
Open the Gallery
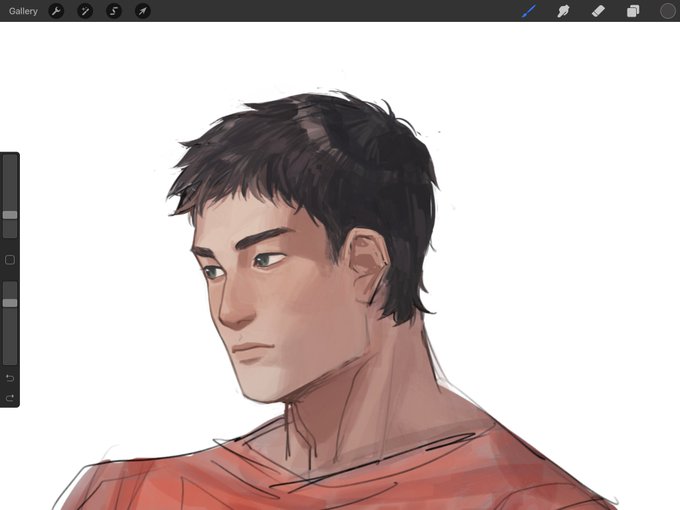click(23, 11)
